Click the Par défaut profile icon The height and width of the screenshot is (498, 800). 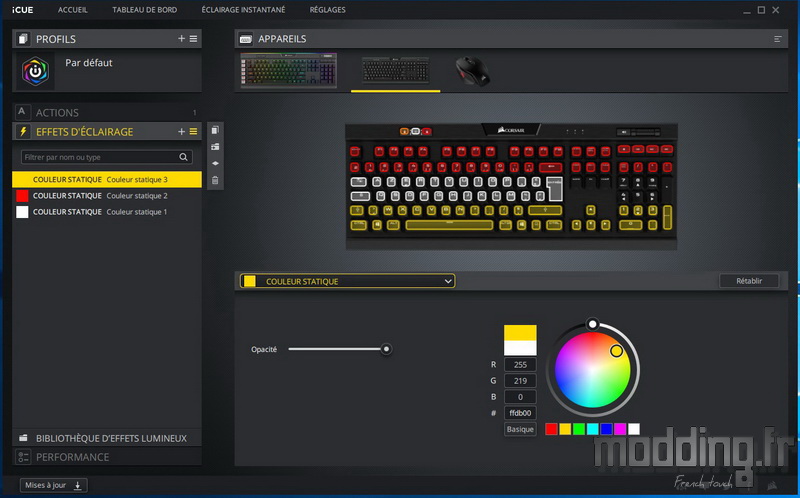coord(35,71)
